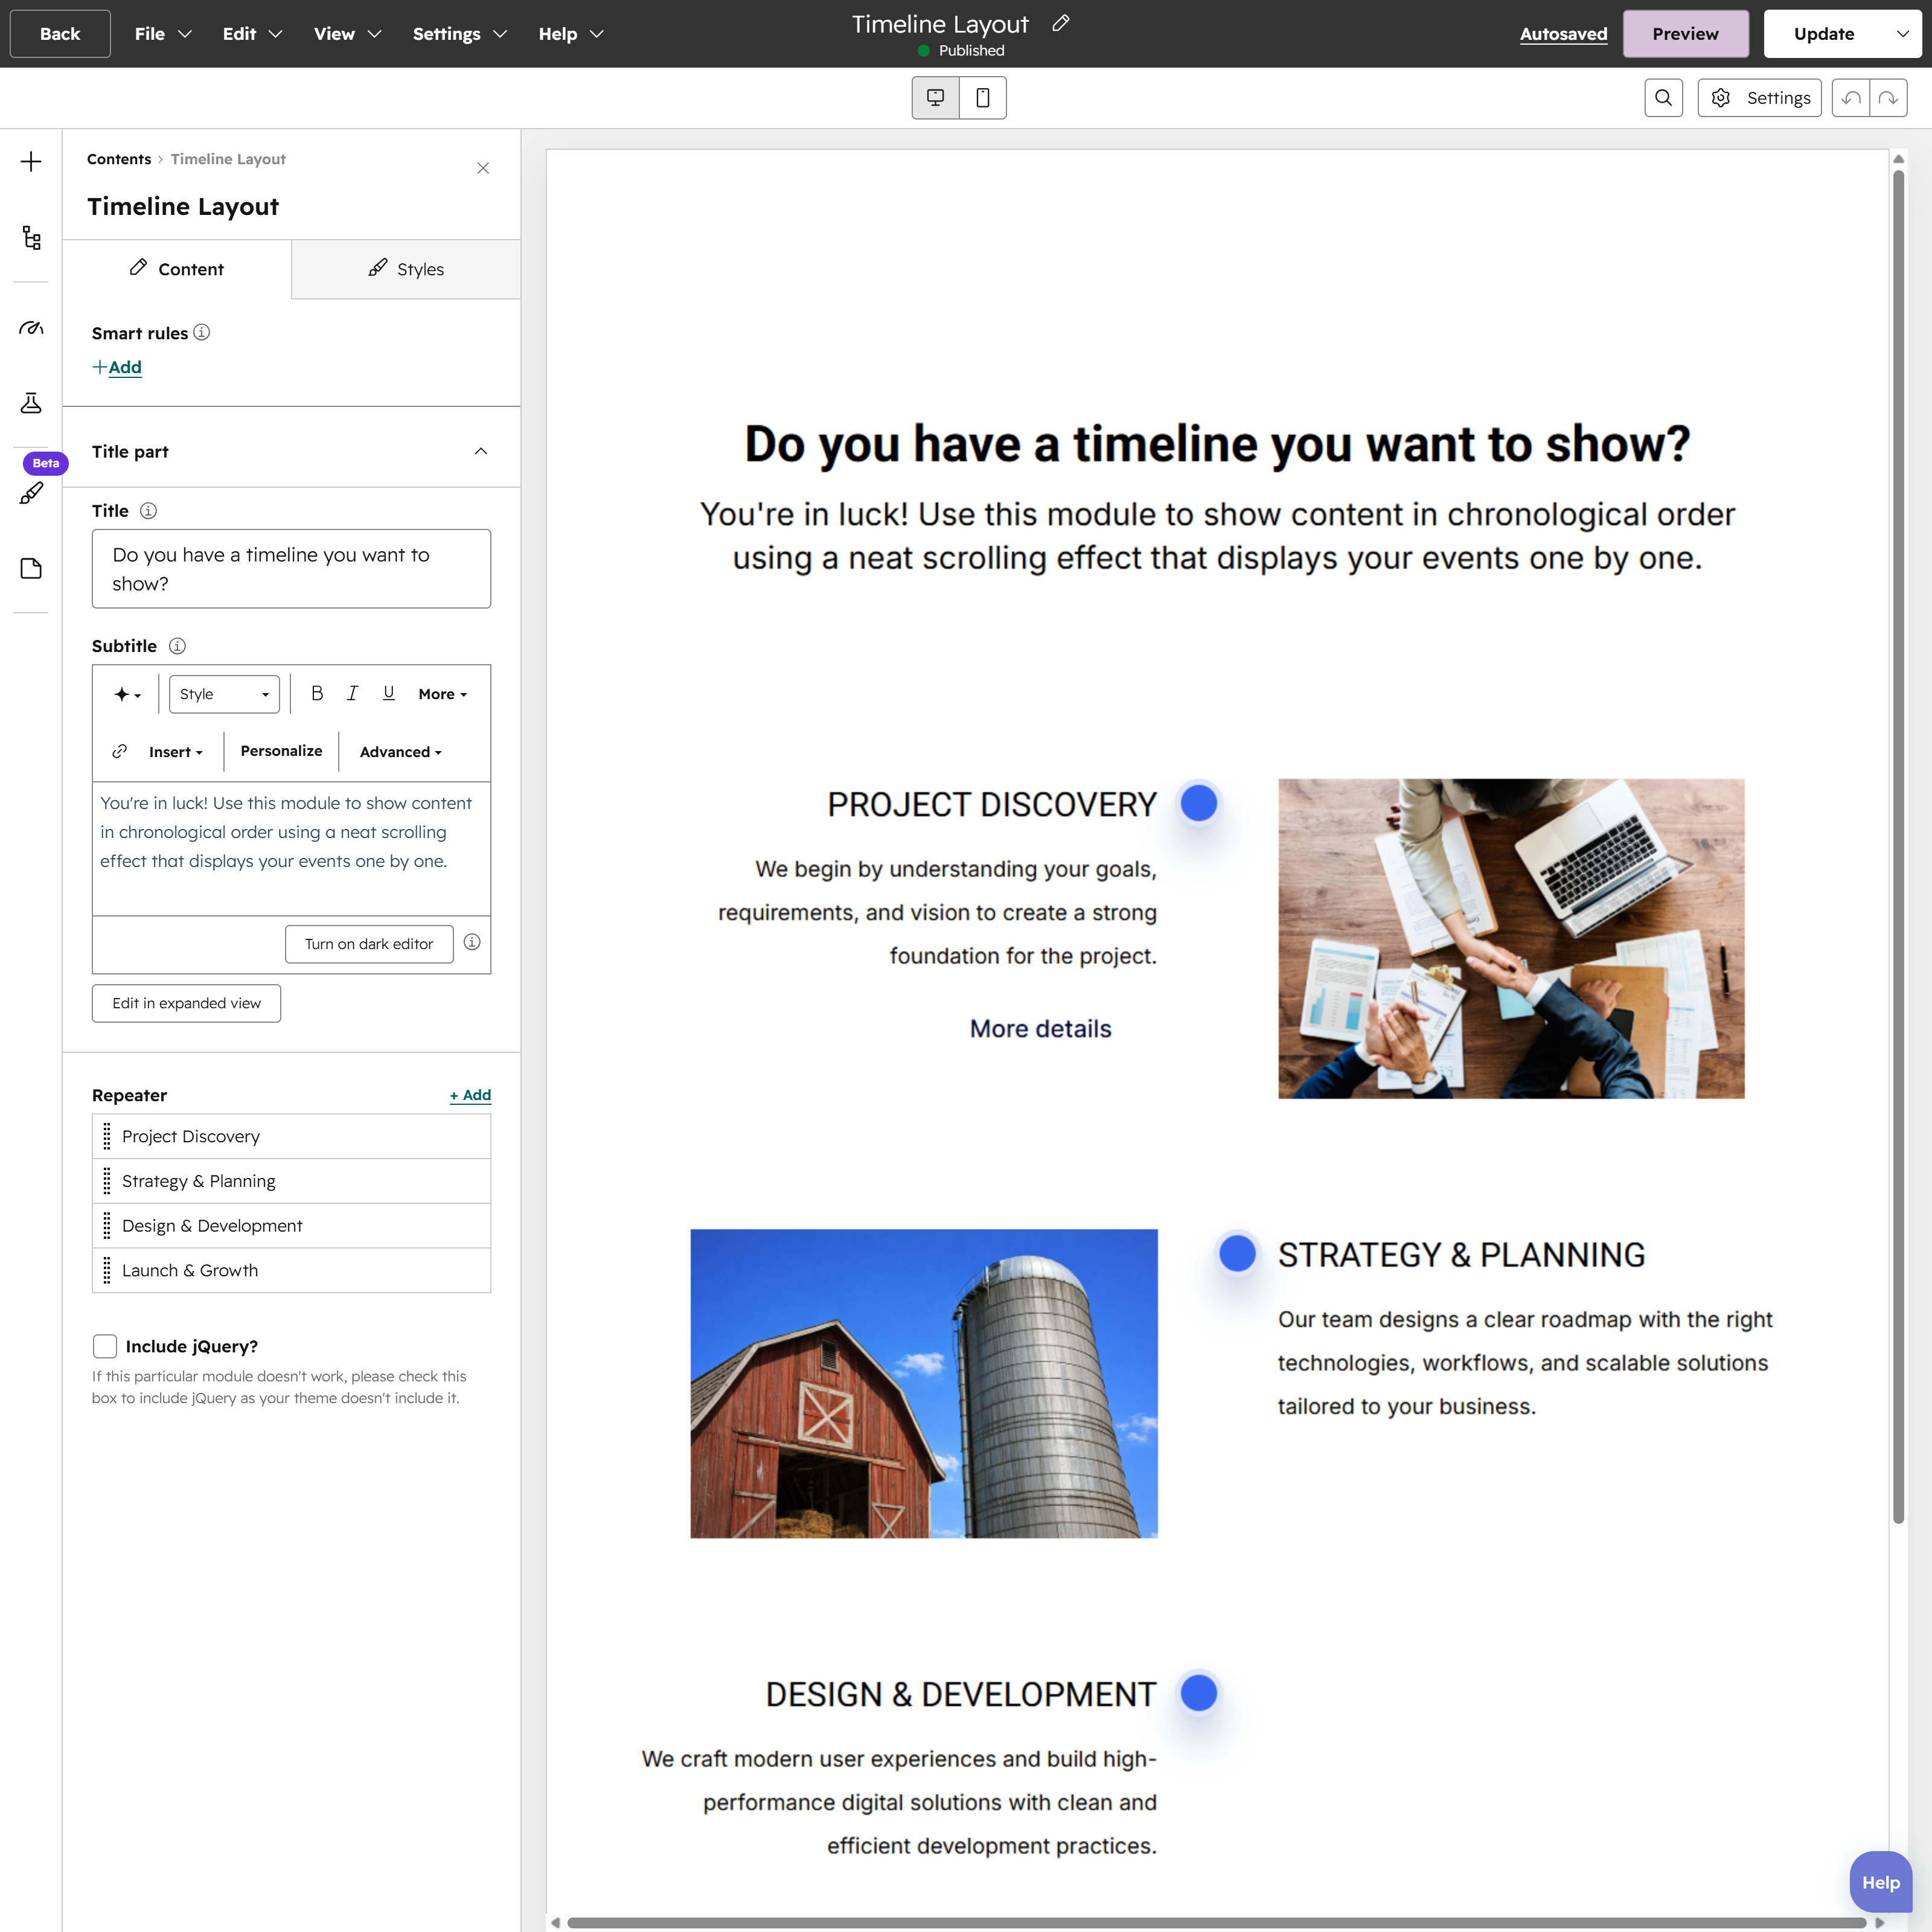Click the Project Discovery timeline dot

click(x=1198, y=803)
